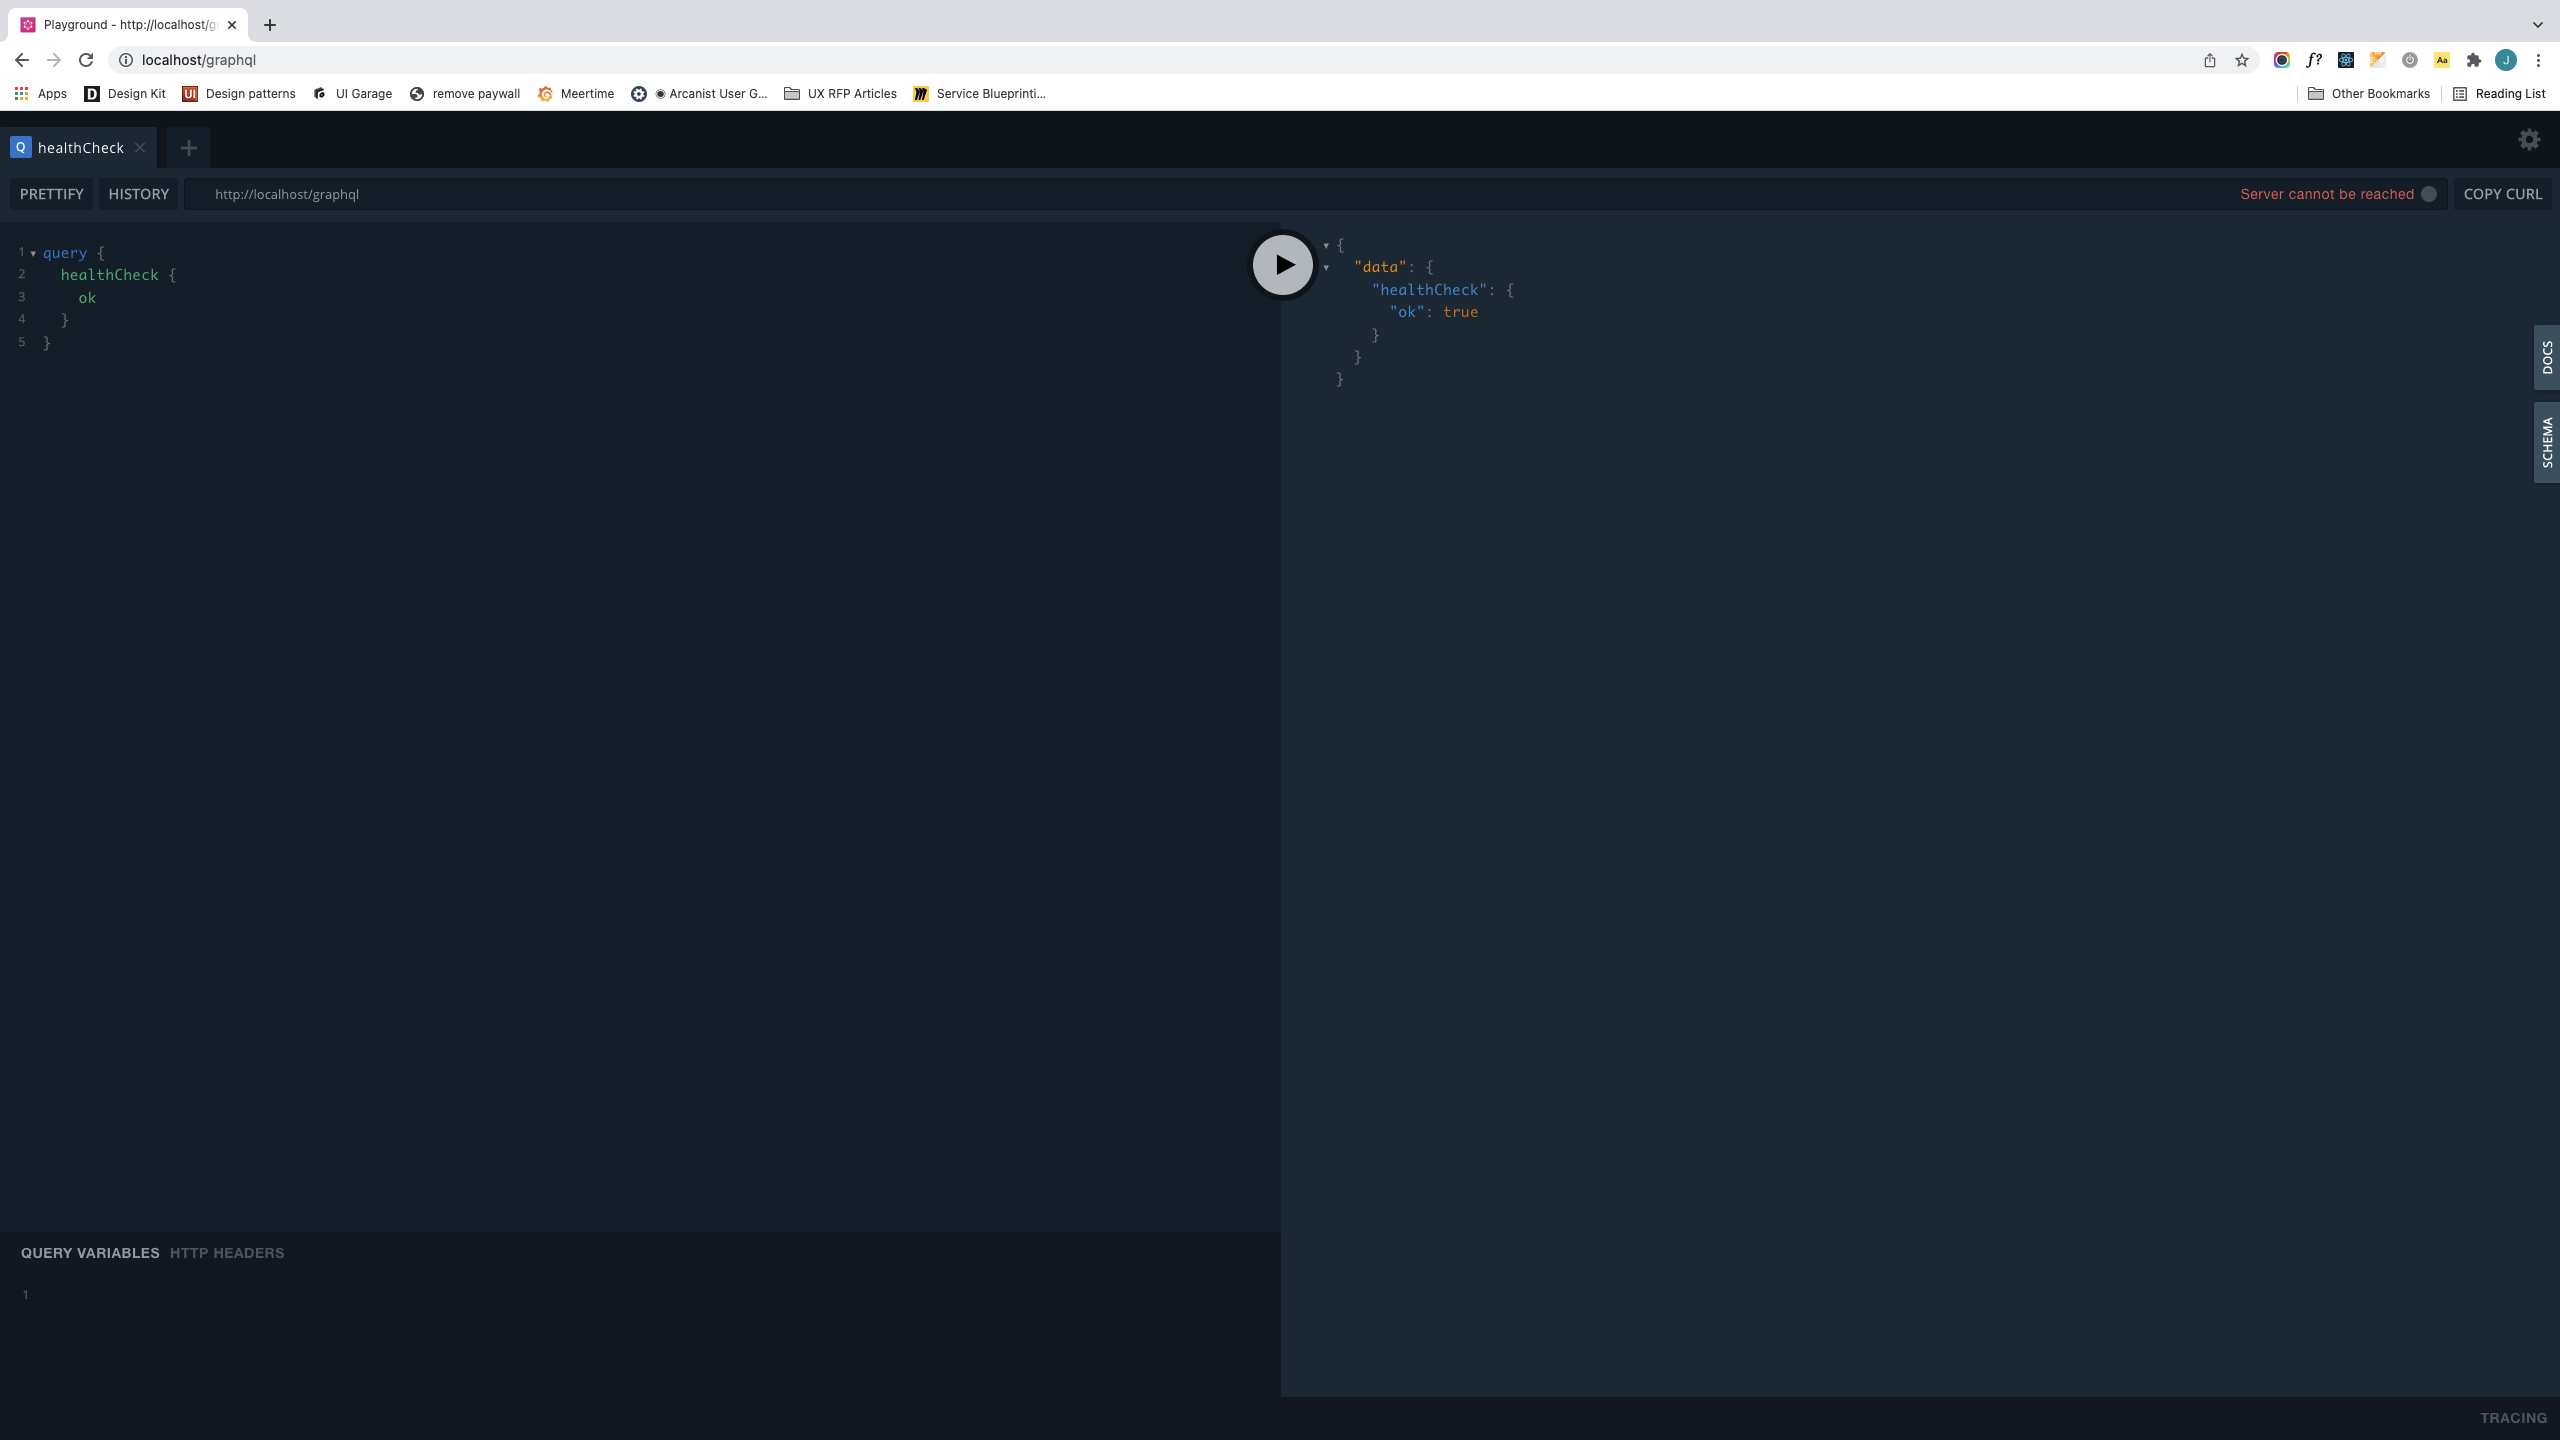Click the Play button to execute query

click(1280, 264)
